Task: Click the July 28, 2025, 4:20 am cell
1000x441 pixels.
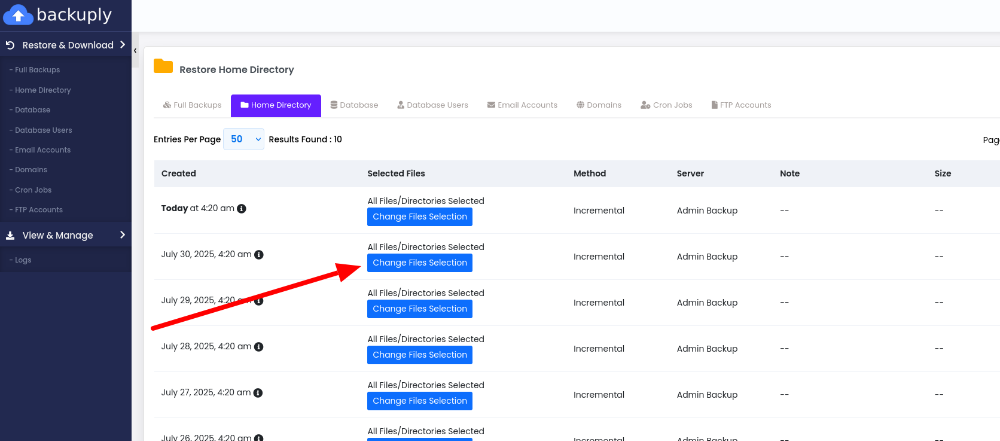Action: (206, 347)
